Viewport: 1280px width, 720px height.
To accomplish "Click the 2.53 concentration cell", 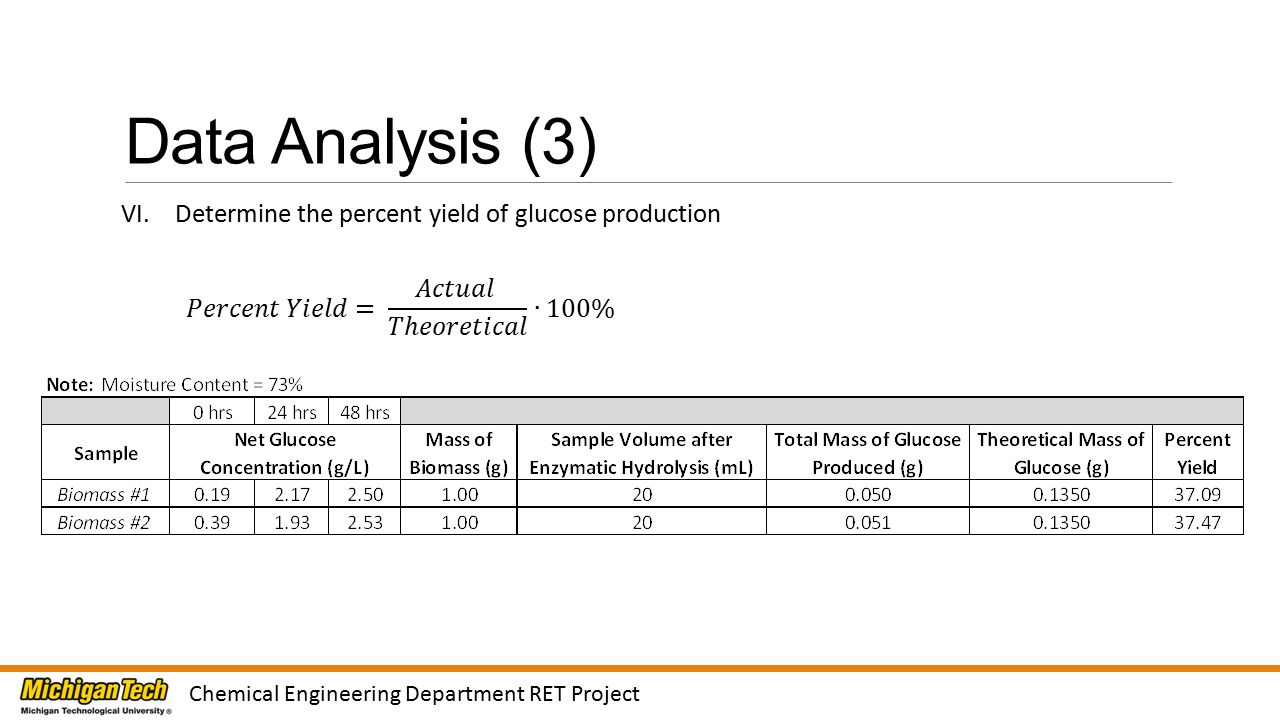I will click(364, 522).
